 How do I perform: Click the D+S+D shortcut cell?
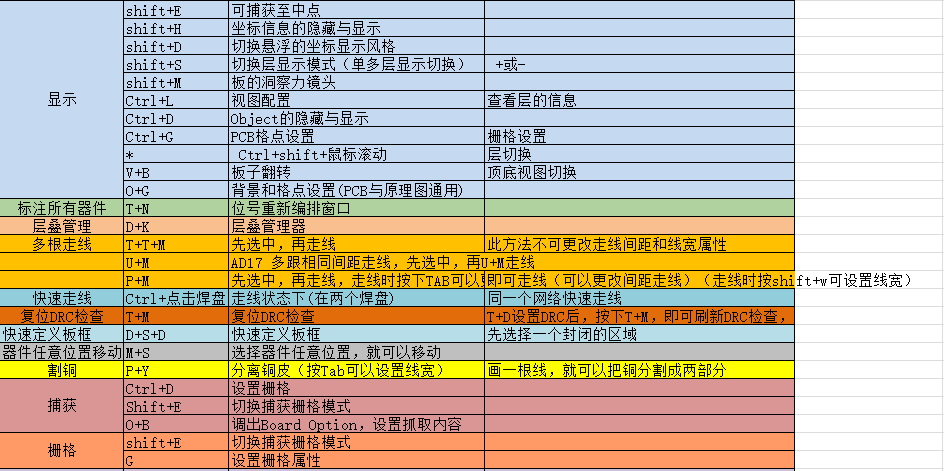pyautogui.click(x=176, y=335)
